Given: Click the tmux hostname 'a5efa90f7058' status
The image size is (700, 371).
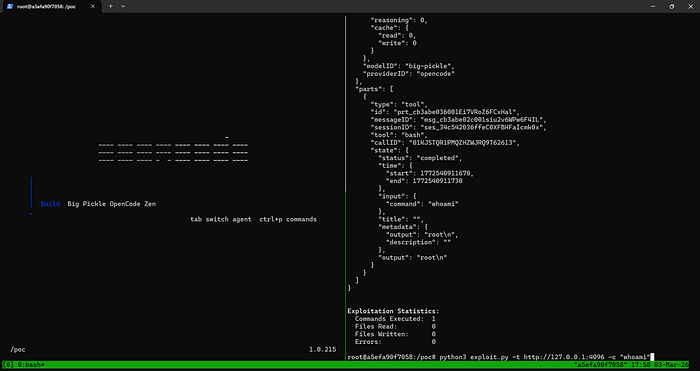Looking at the screenshot, I should point(601,365).
